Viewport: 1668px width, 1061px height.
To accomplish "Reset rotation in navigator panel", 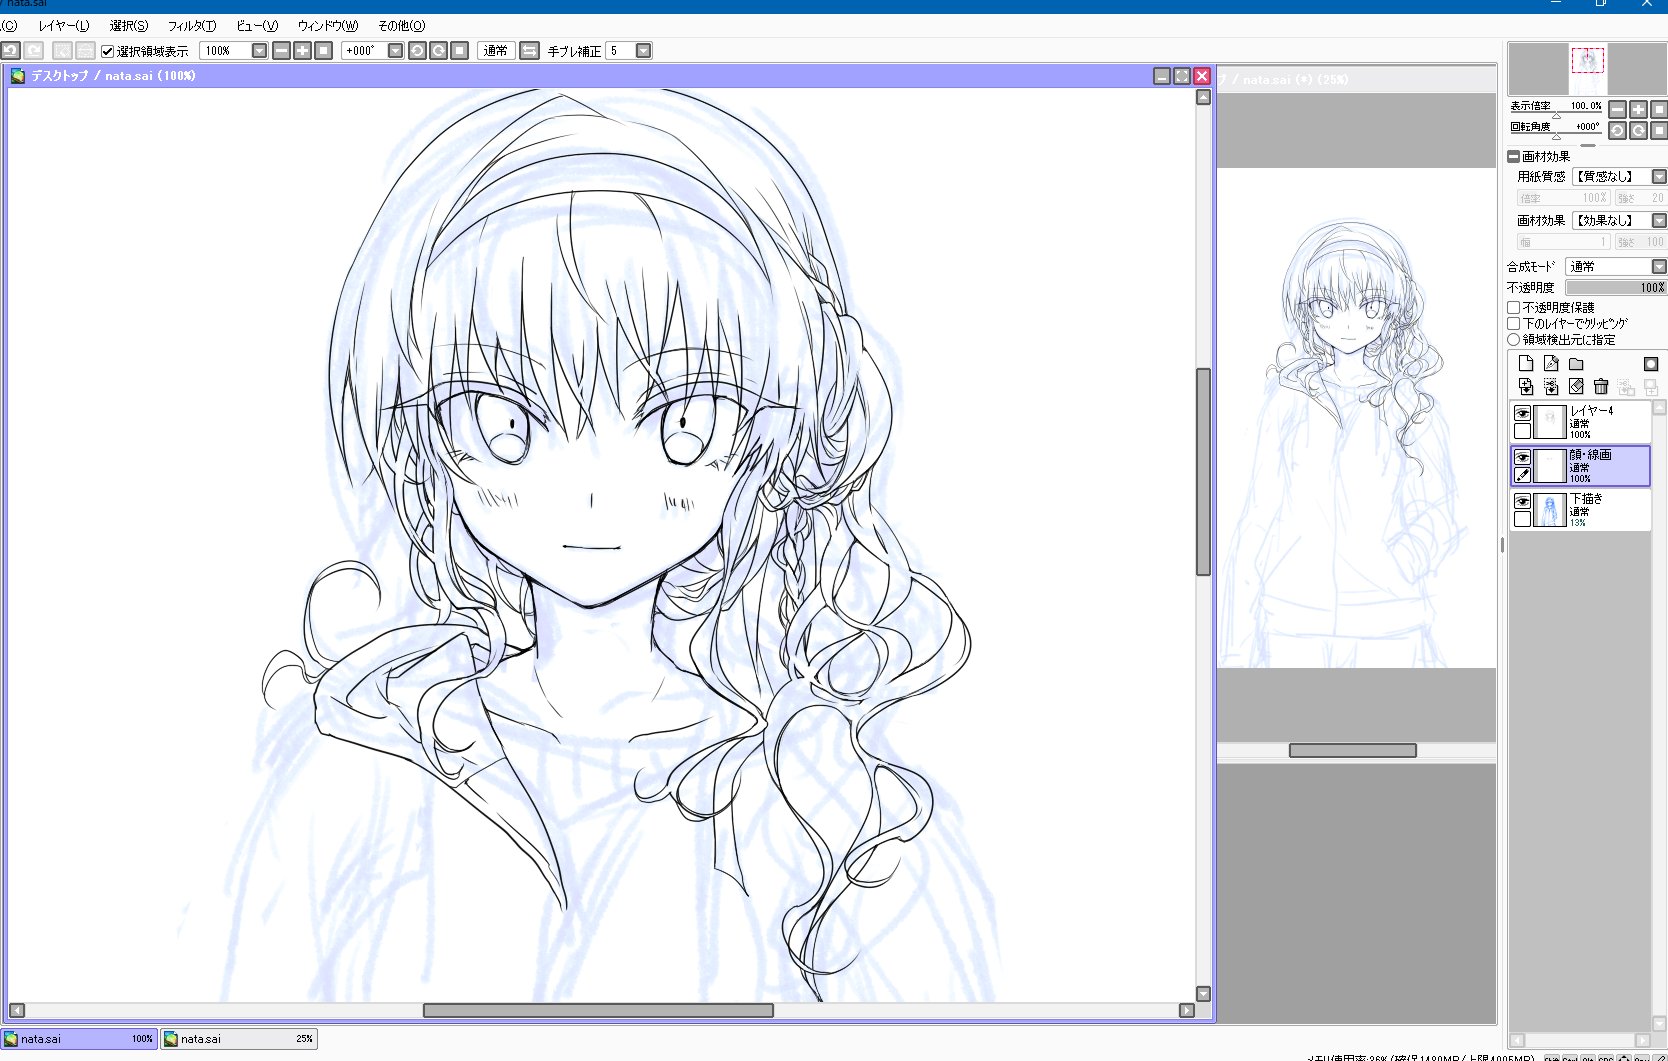I will pos(1659,130).
